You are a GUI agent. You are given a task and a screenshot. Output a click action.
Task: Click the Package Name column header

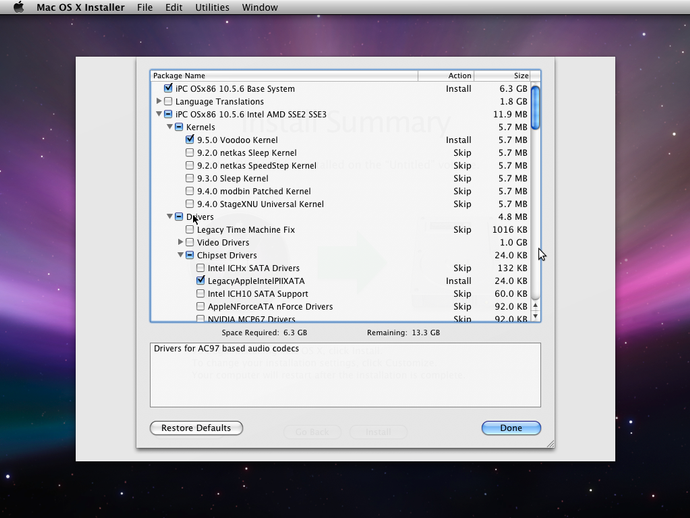click(284, 76)
